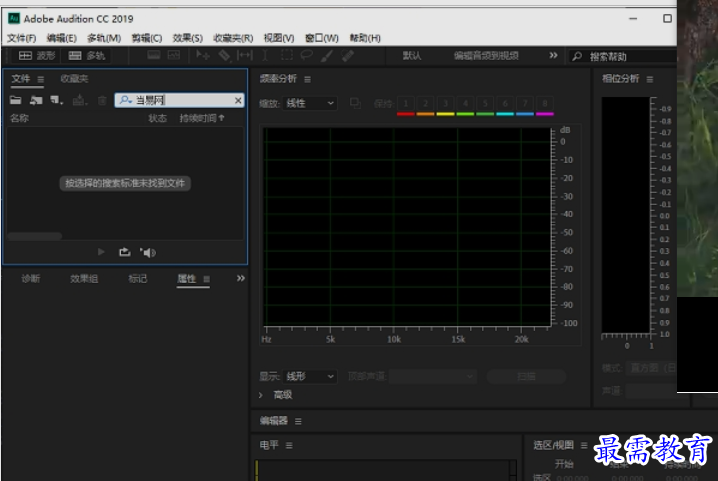Click the New File icon
Viewport: 718px width, 481px height.
pyautogui.click(x=56, y=100)
